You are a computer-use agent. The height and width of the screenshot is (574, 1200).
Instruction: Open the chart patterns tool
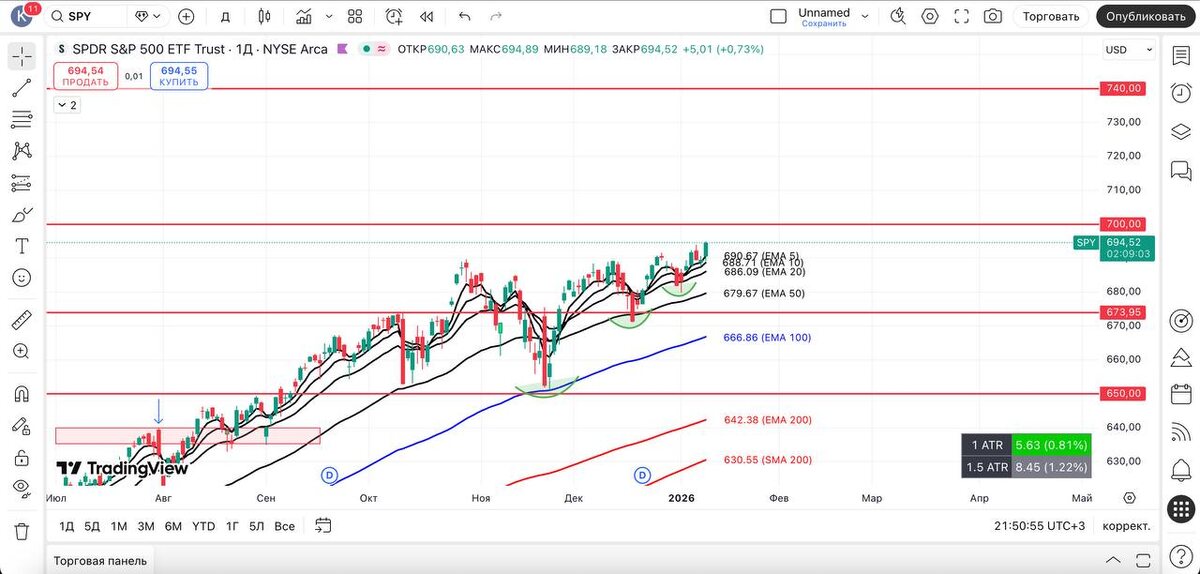tap(21, 151)
